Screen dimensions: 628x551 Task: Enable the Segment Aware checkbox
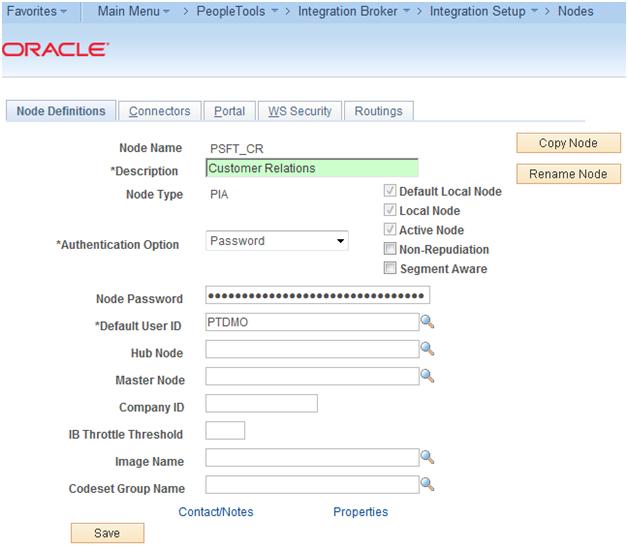390,267
